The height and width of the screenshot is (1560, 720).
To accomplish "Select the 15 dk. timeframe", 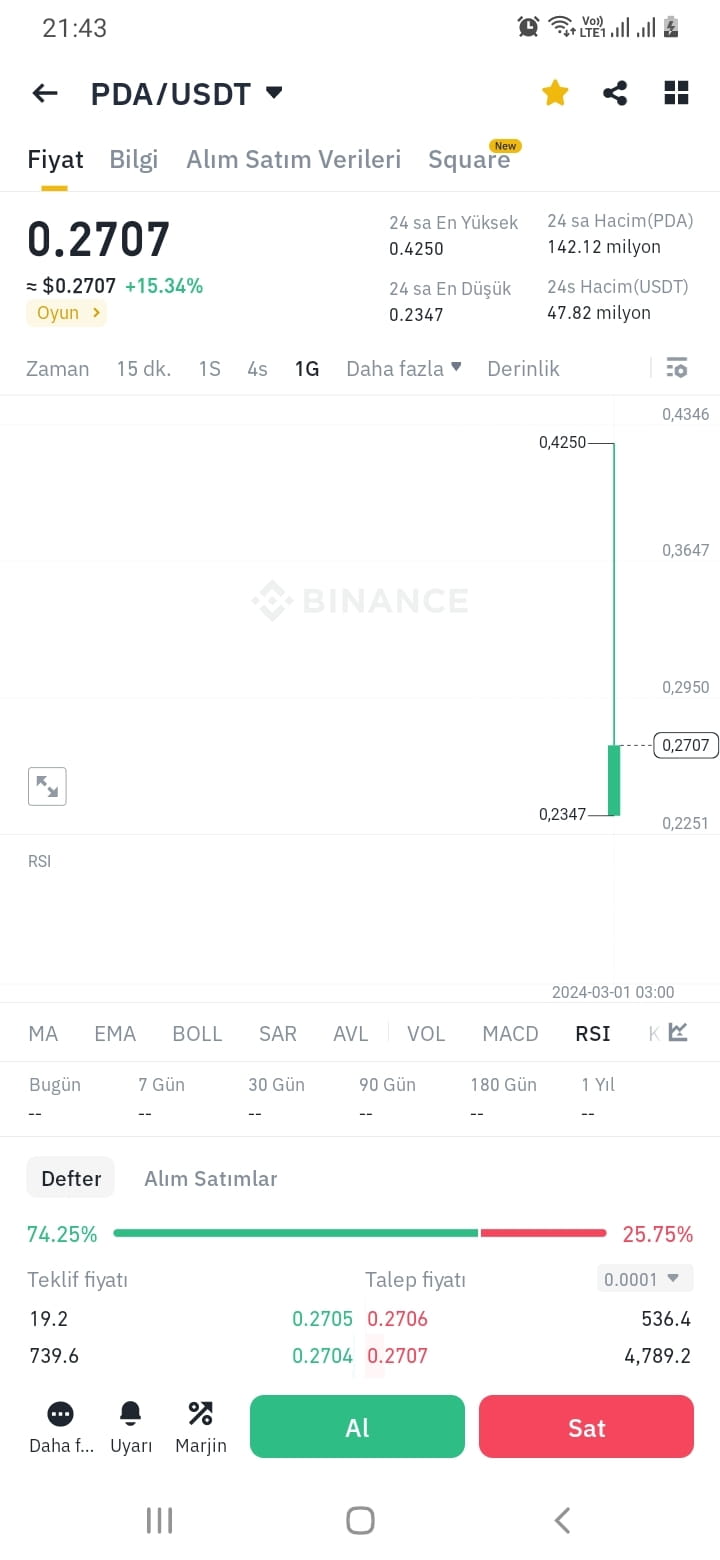I will point(143,368).
